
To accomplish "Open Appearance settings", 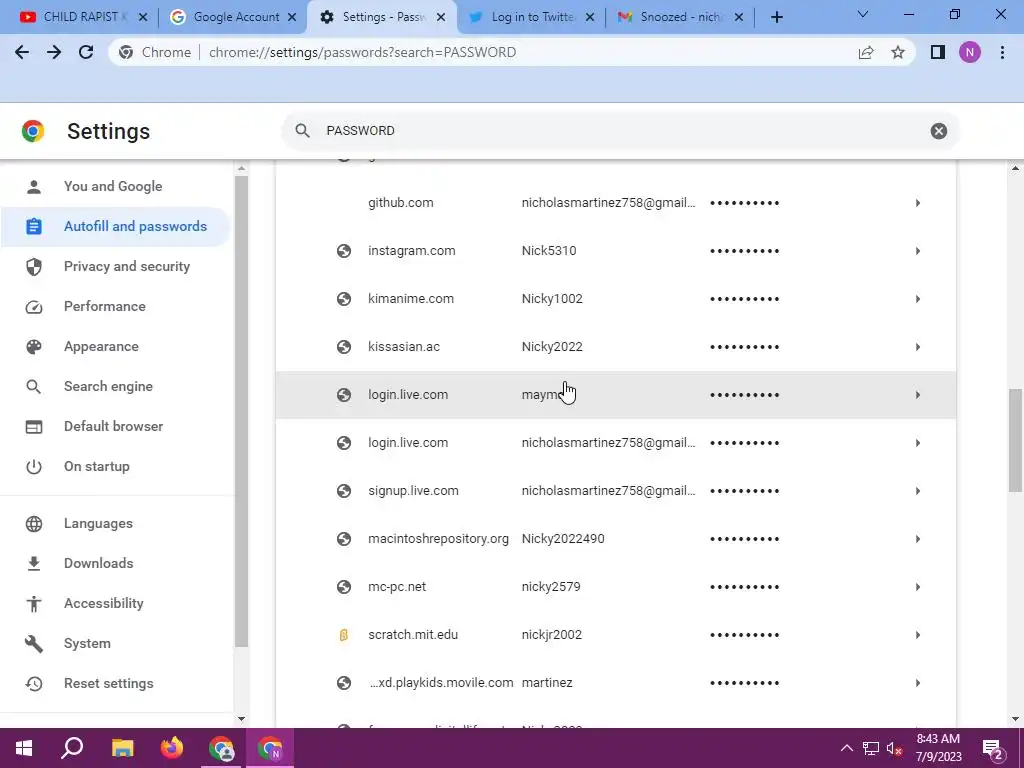I will coord(115,346).
